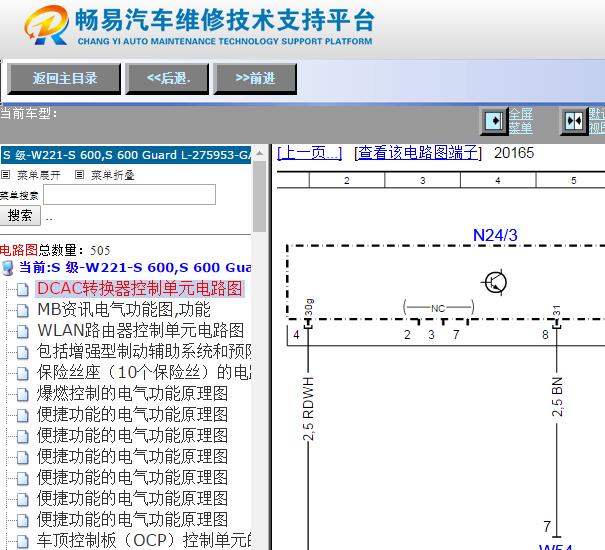Image resolution: width=605 pixels, height=550 pixels.
Task: Open DCAC转换器控制单元电路图 tree item
Action: point(140,289)
